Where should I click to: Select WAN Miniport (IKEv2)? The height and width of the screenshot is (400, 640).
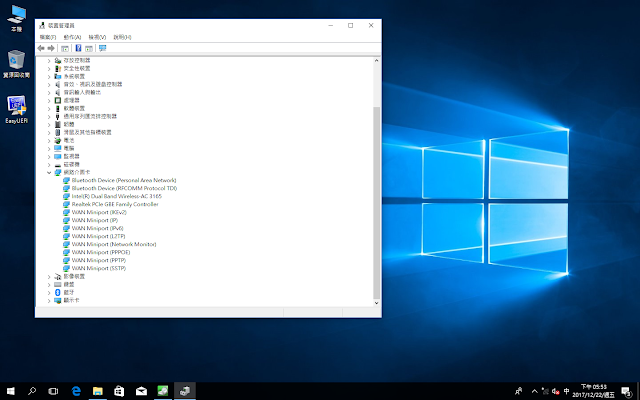pos(99,212)
